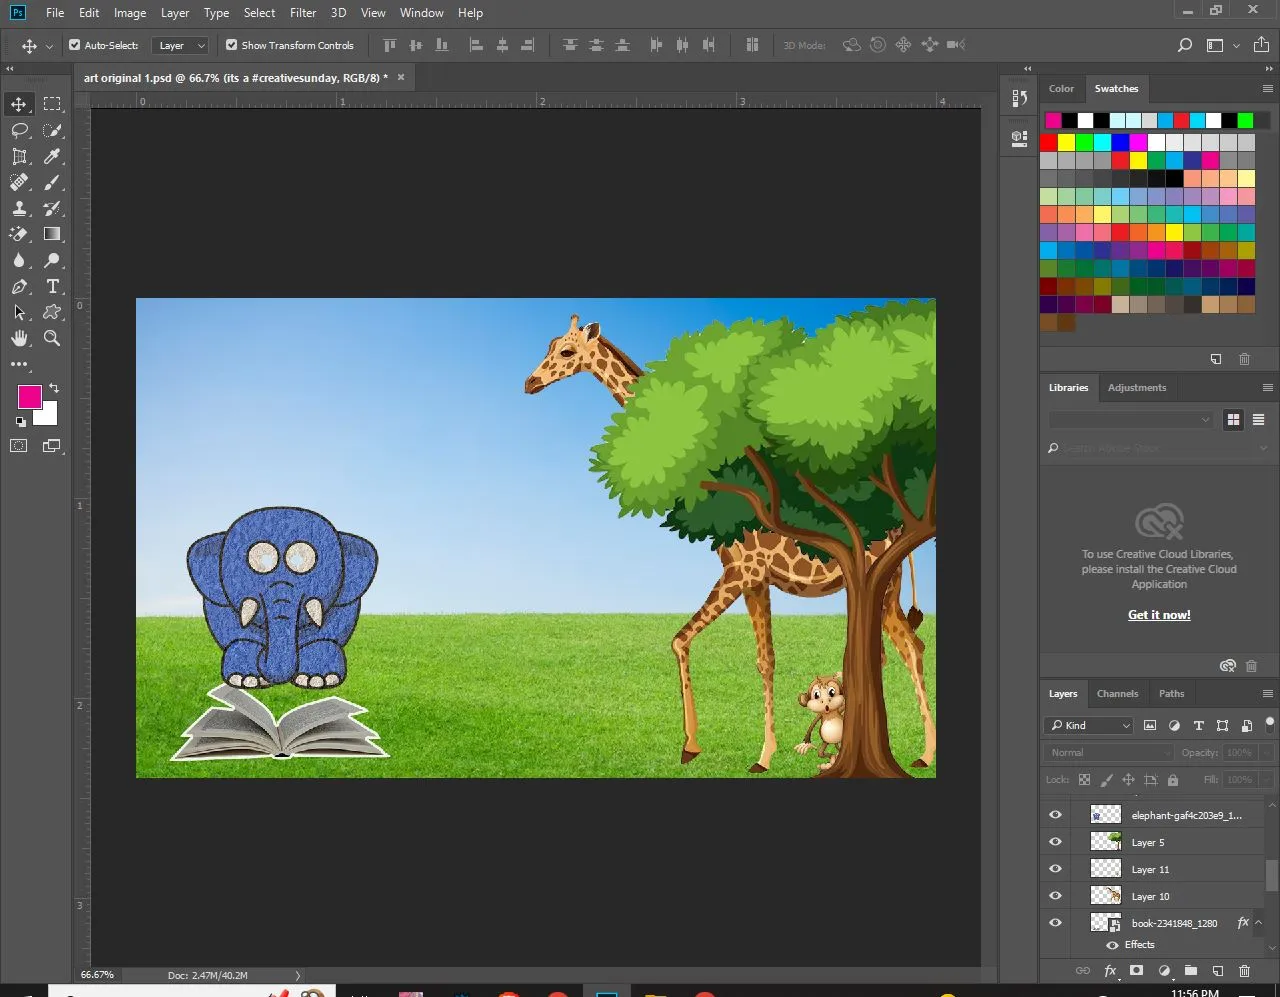The width and height of the screenshot is (1280, 997).
Task: Open the Kind filter dropdown in Layers
Action: (1090, 725)
